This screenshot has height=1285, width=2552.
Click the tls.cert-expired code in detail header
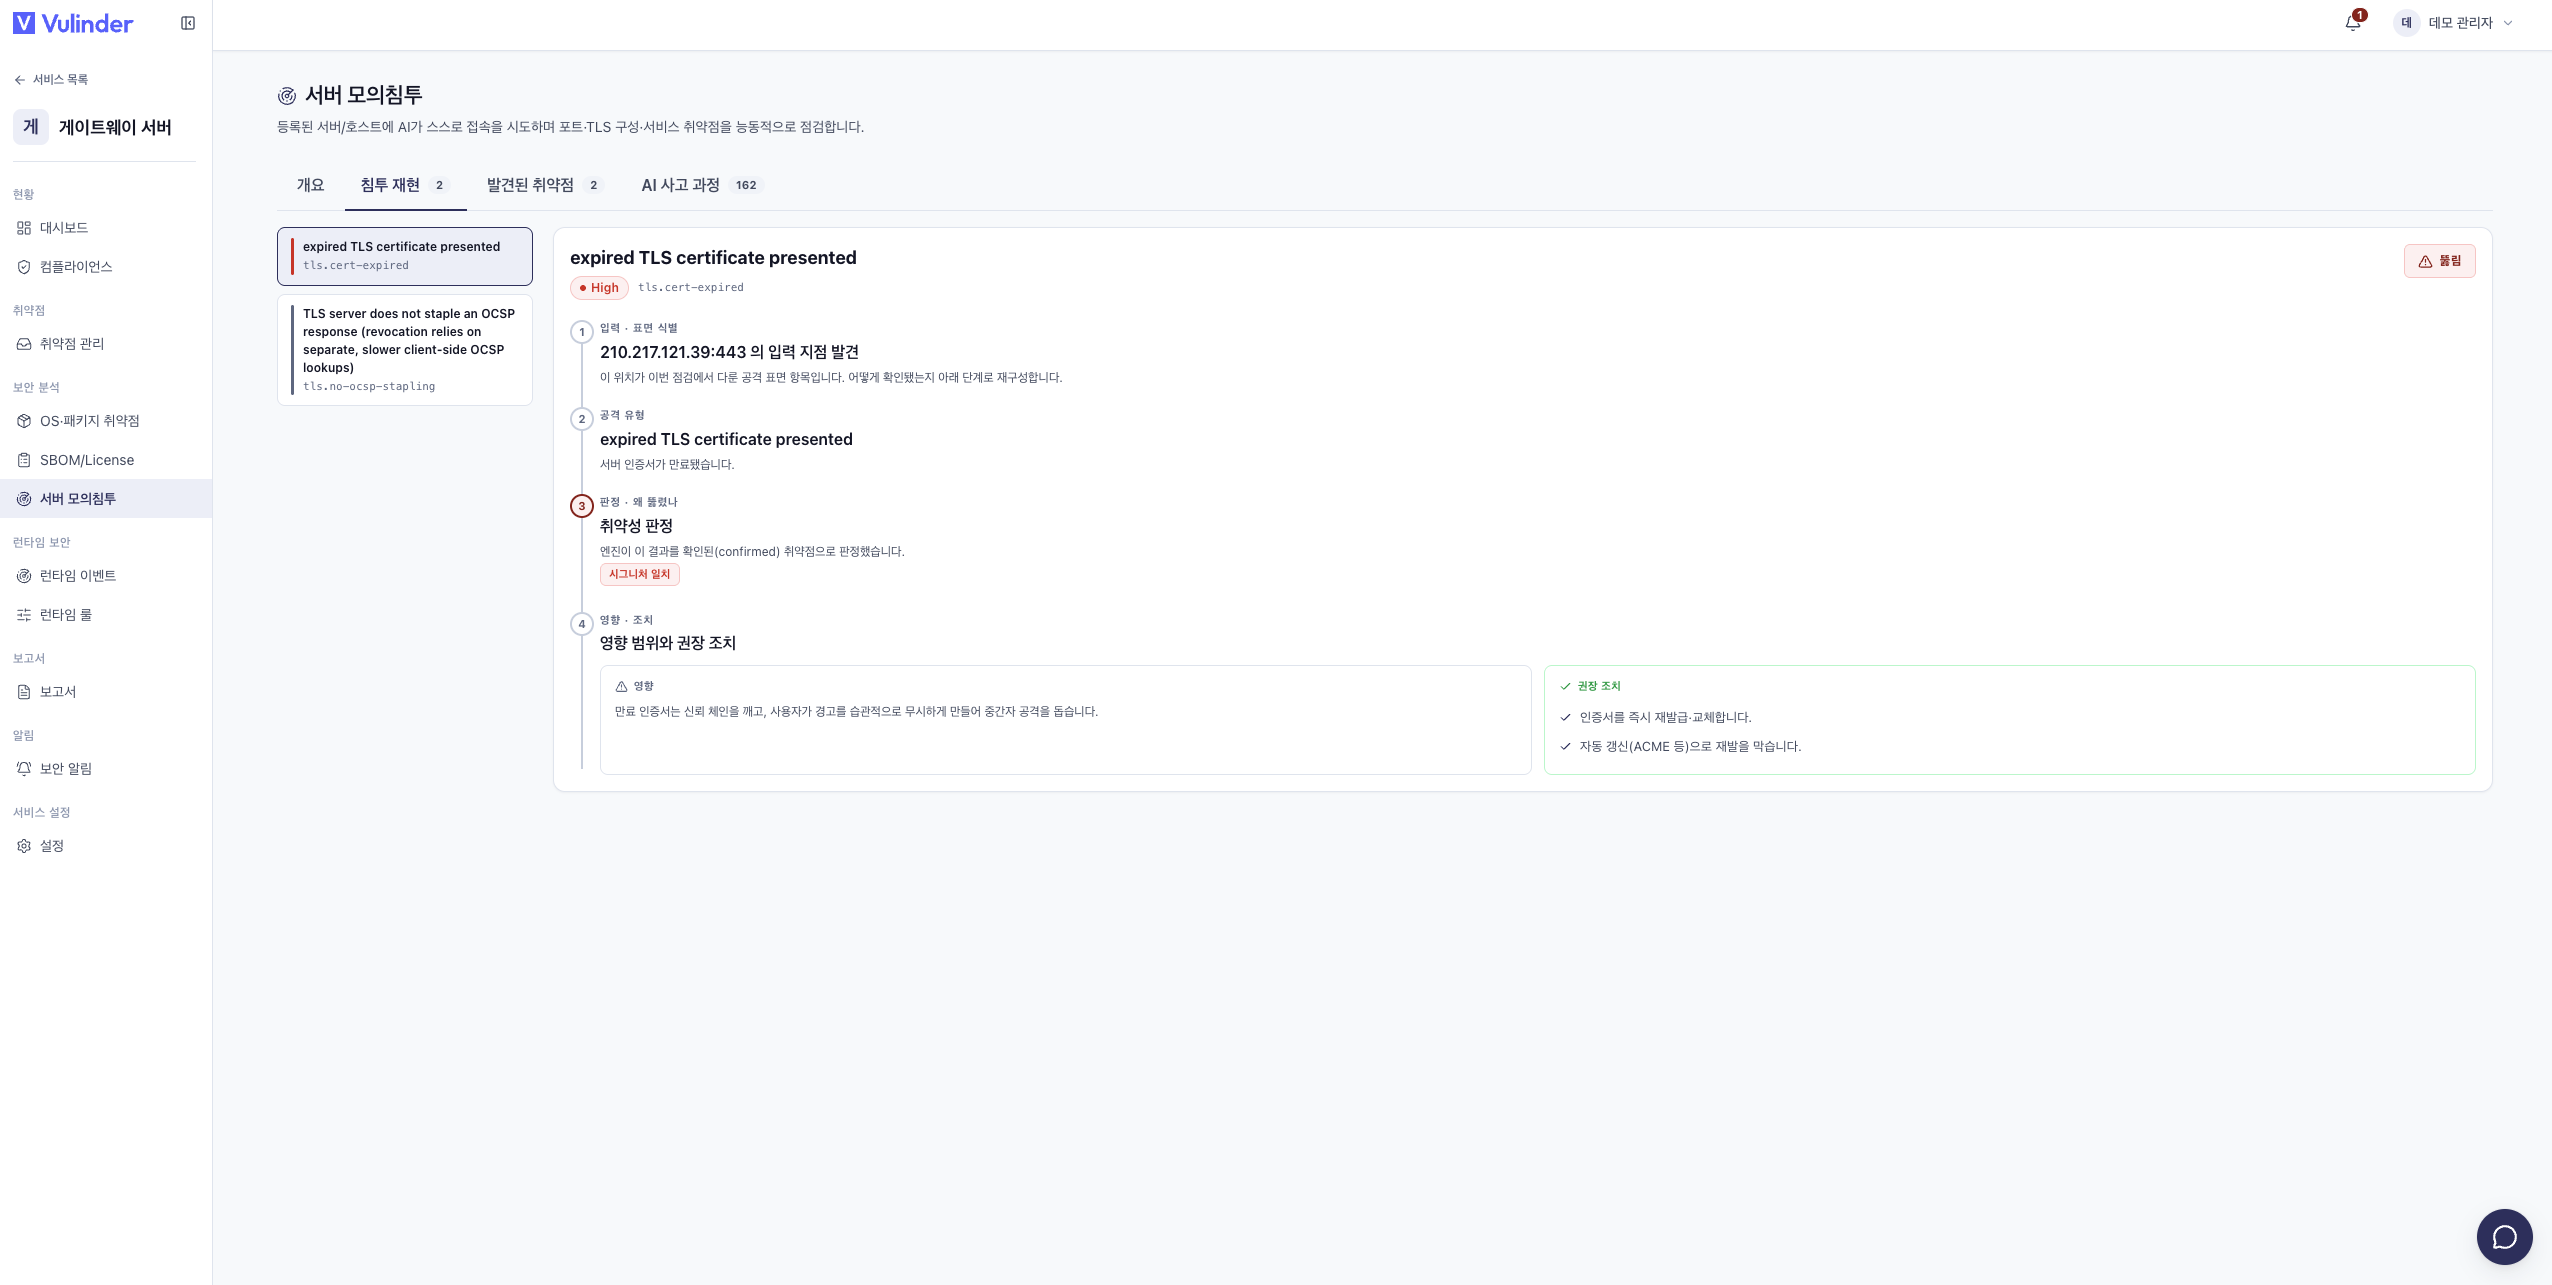coord(691,288)
